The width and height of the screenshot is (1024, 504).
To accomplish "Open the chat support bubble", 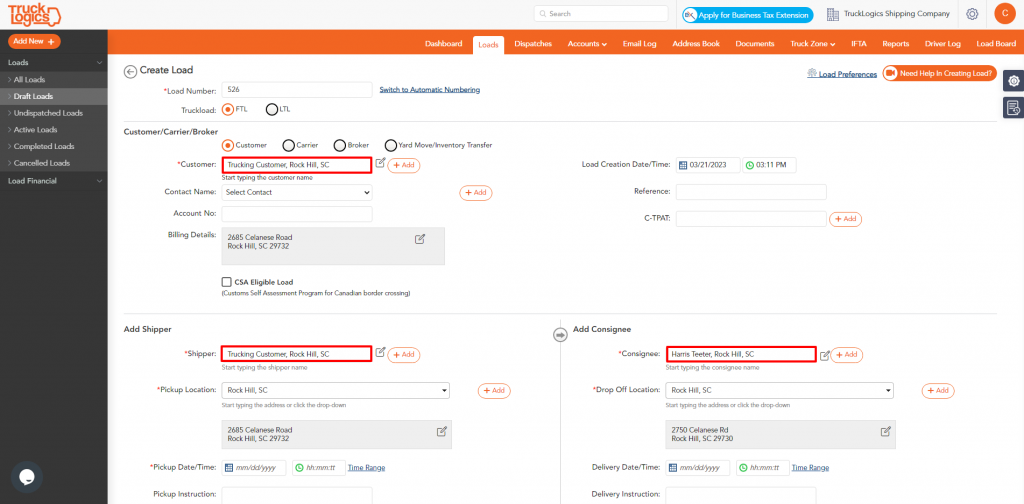I will (x=26, y=477).
